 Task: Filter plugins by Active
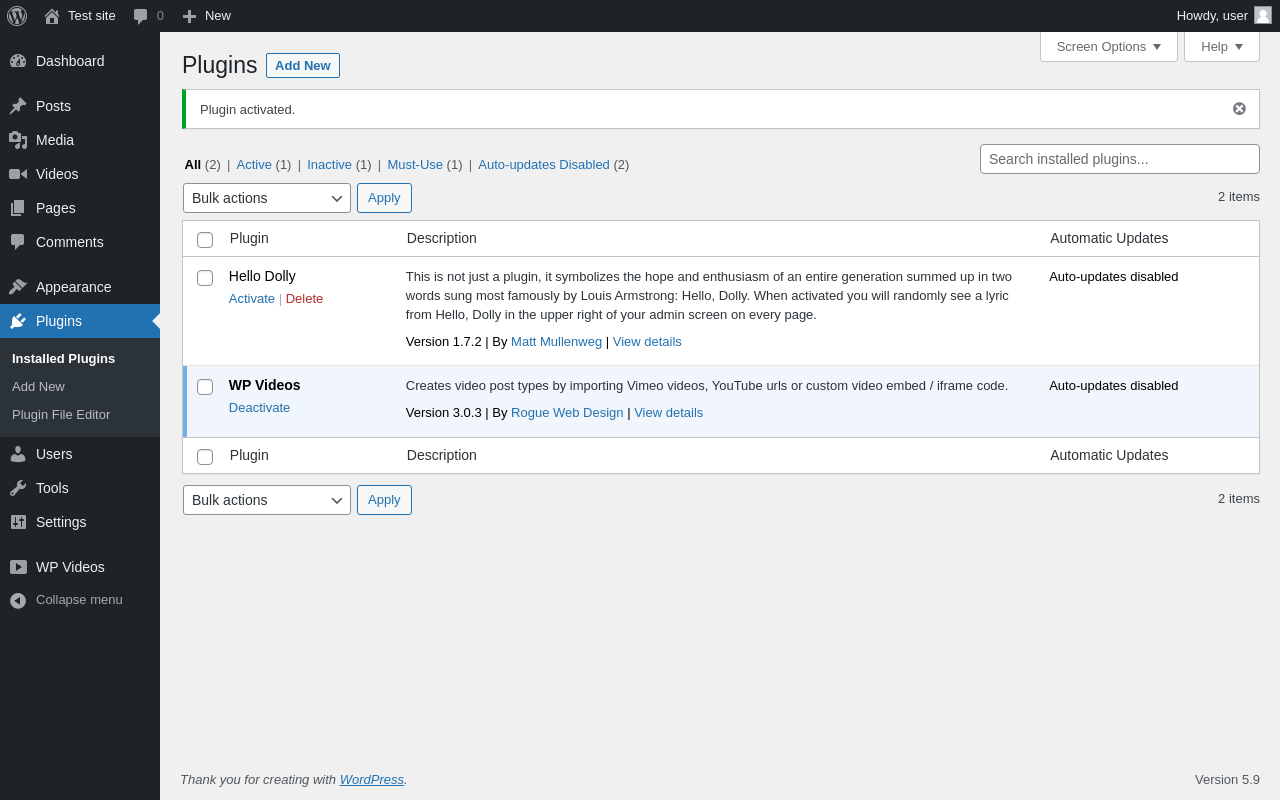coord(254,165)
